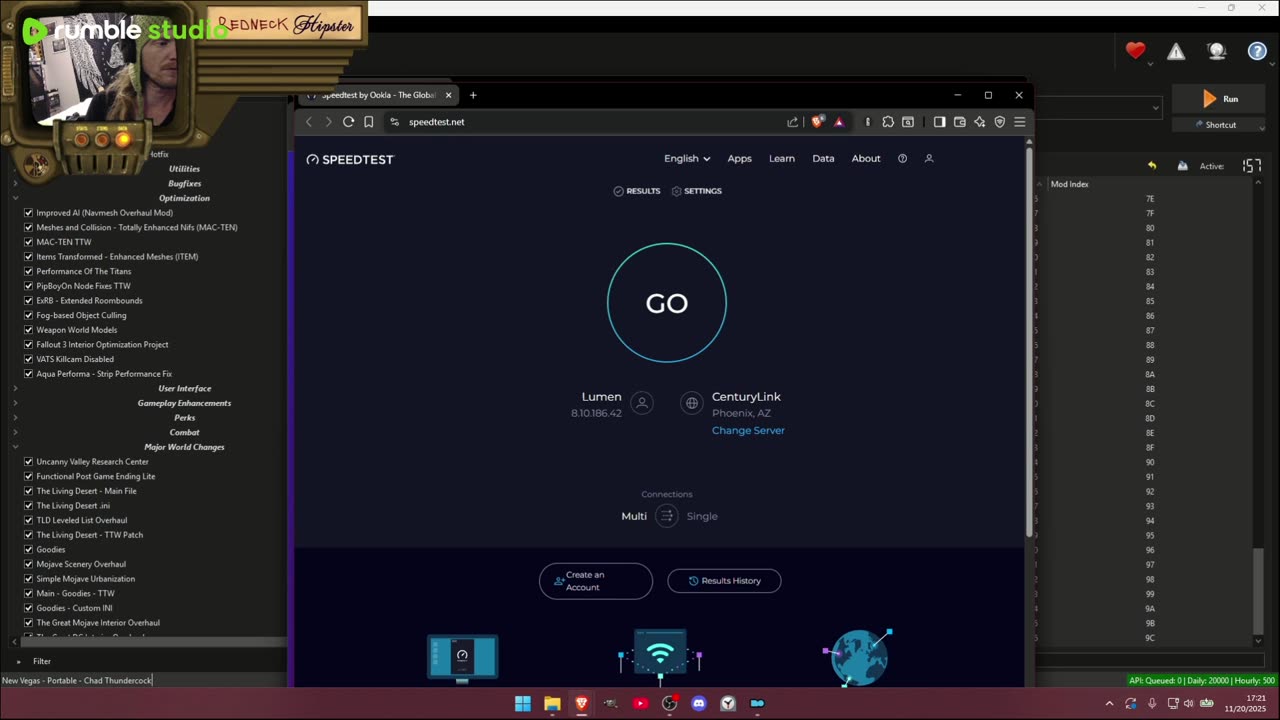Open Brave Wallet icon
Viewport: 1280px width, 720px height.
pyautogui.click(x=959, y=122)
